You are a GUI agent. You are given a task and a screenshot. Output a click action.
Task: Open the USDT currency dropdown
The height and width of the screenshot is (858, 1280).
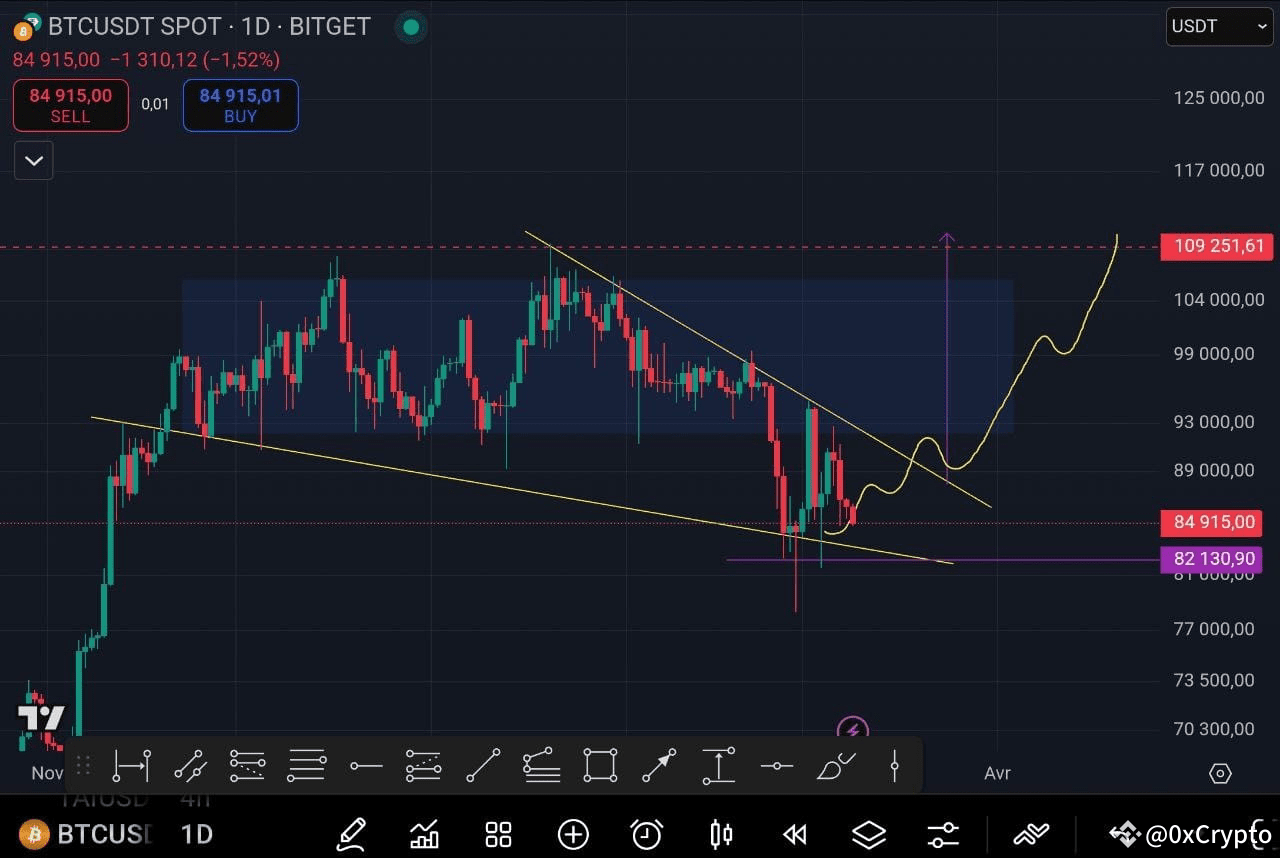click(1220, 26)
